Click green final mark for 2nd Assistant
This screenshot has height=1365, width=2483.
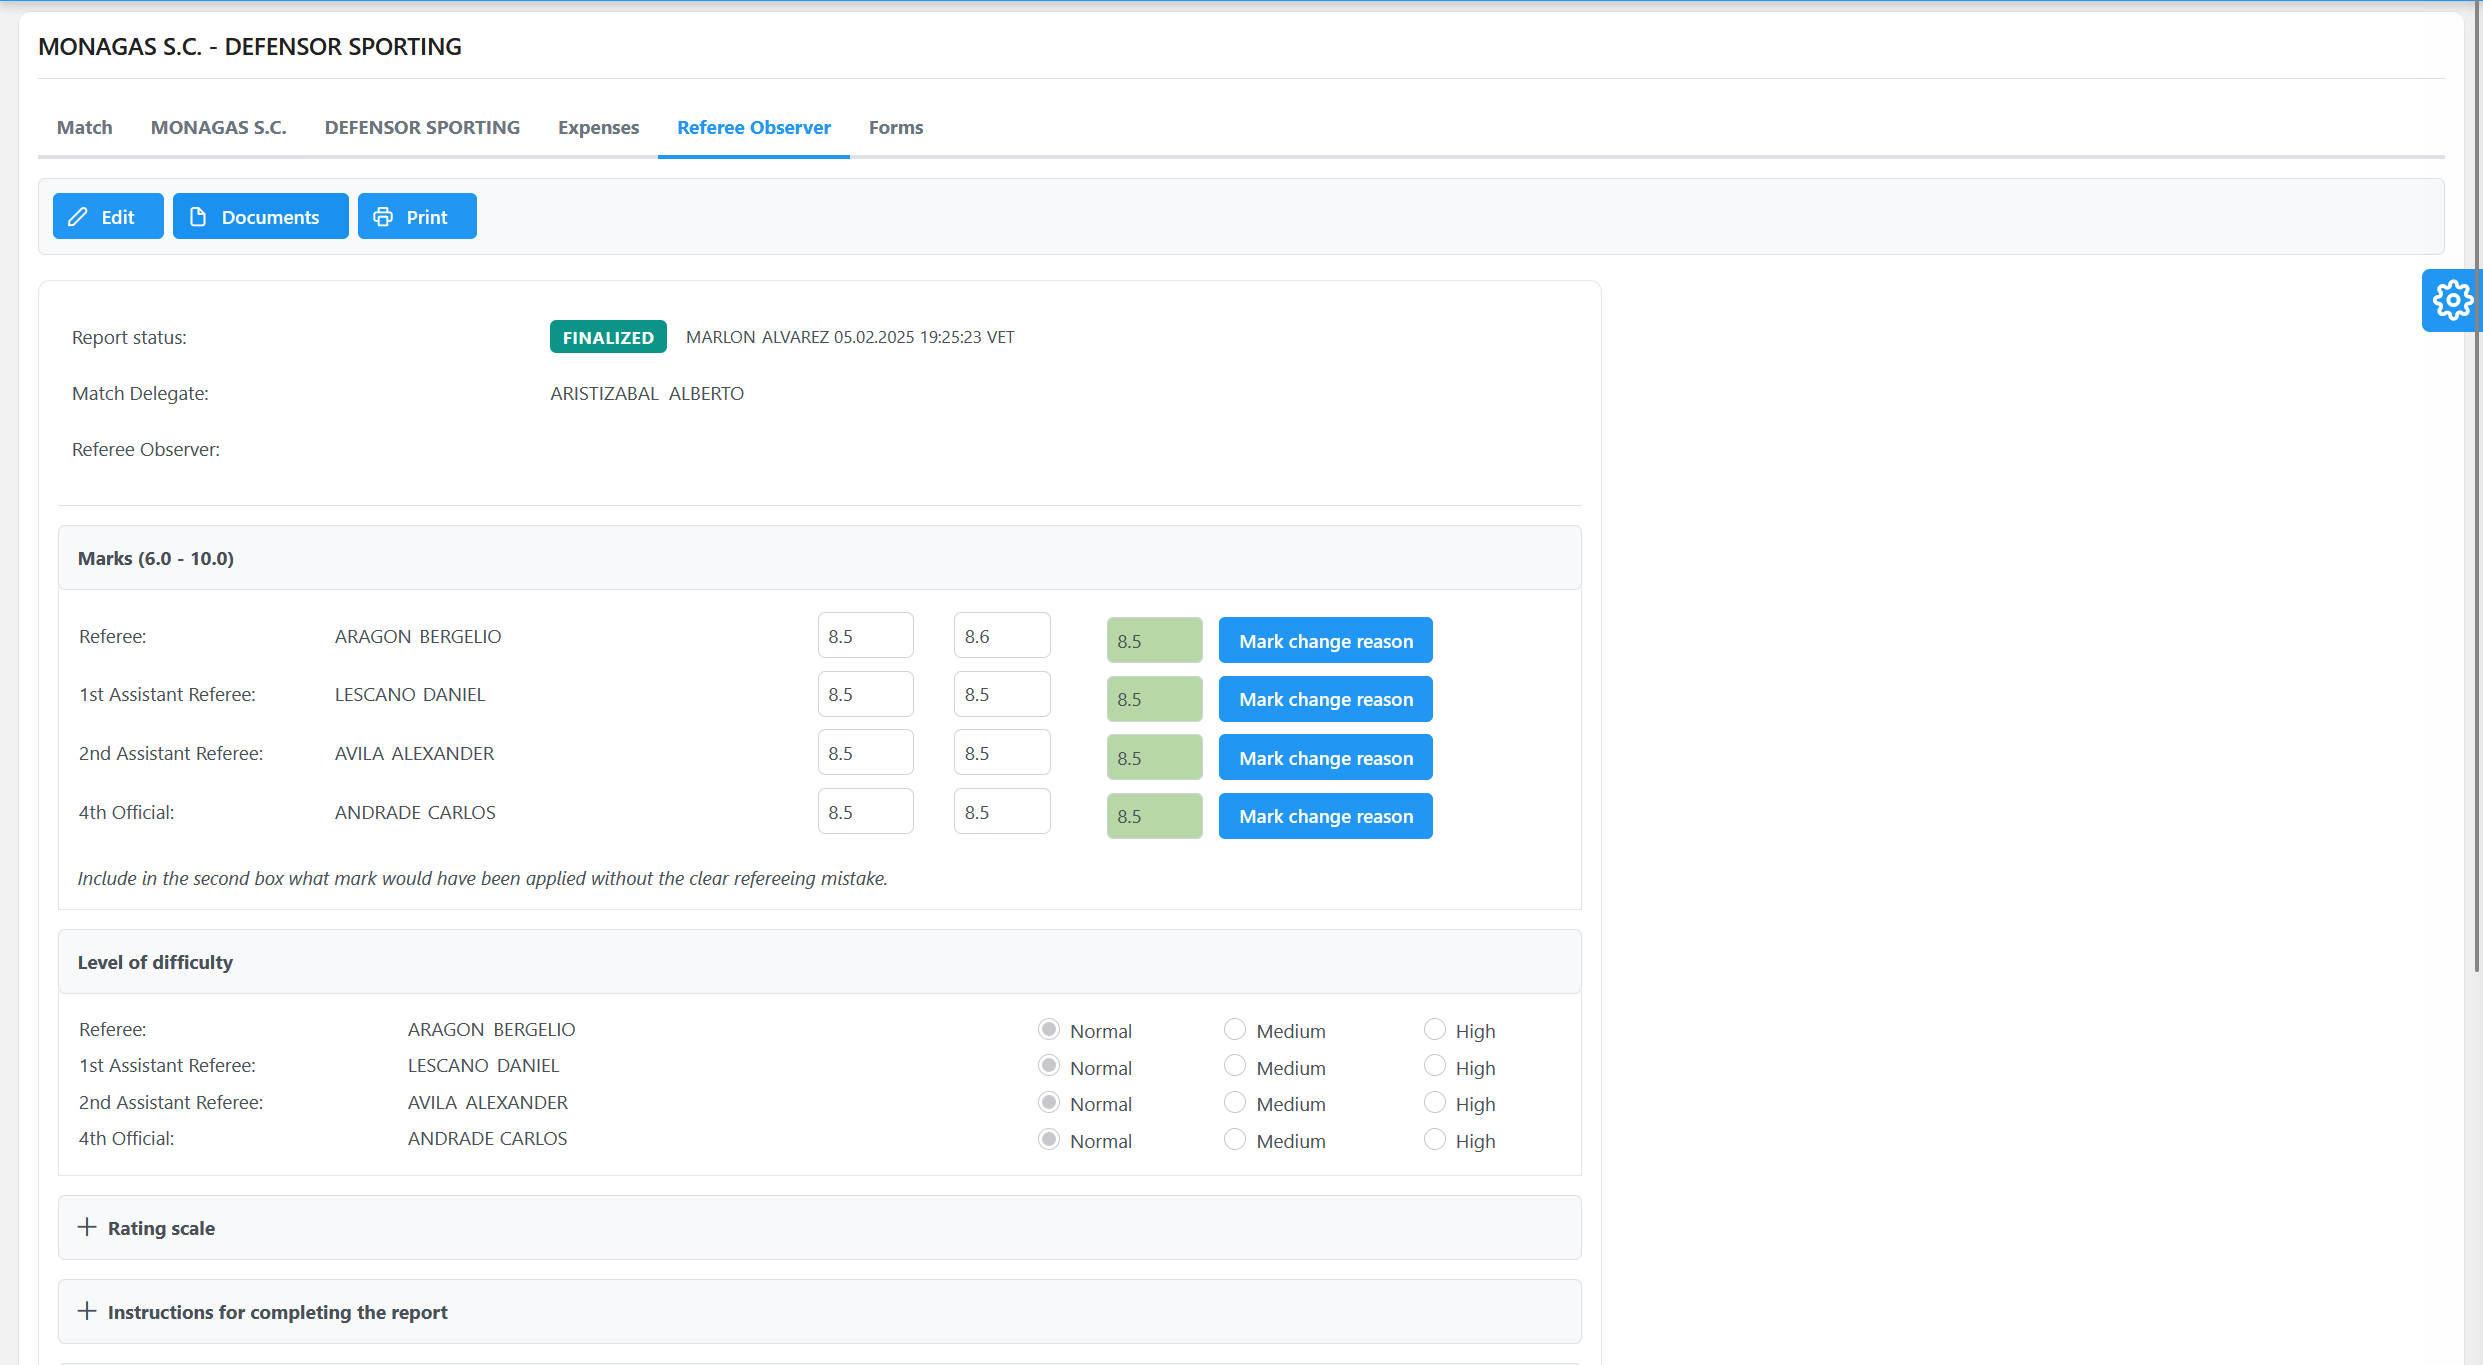[x=1154, y=758]
